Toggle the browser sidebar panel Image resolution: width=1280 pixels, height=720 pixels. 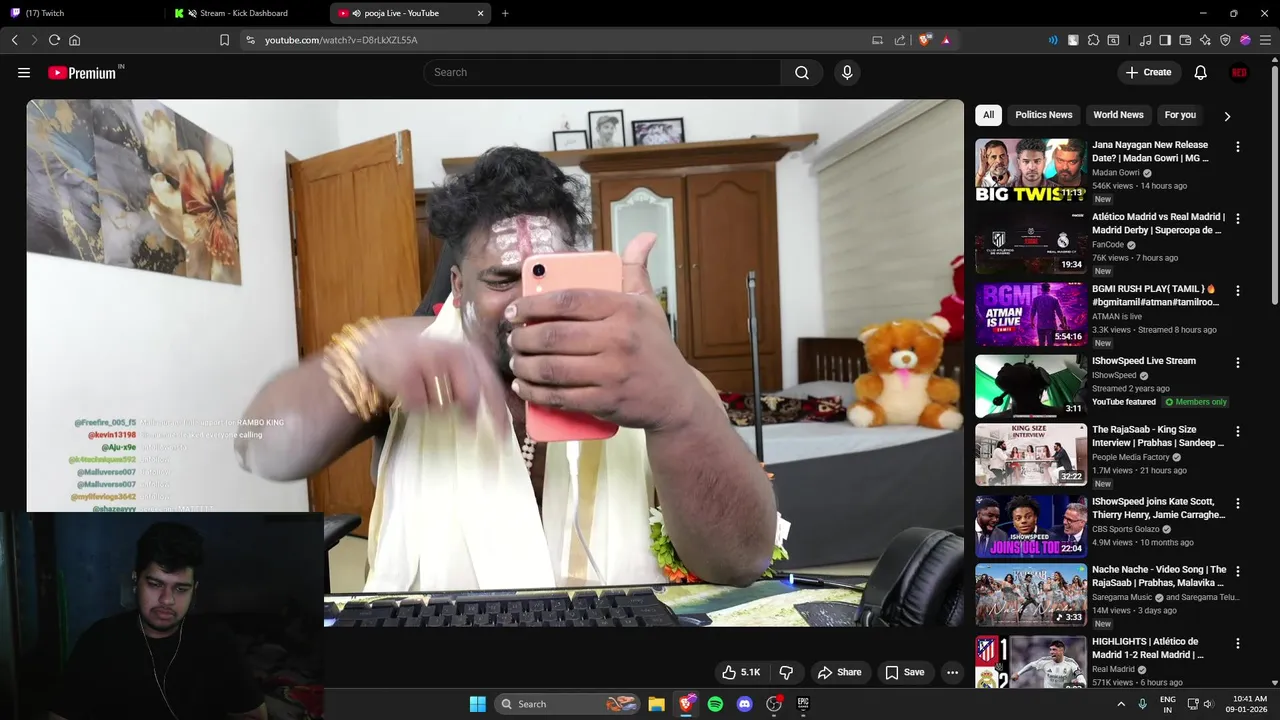[1165, 40]
